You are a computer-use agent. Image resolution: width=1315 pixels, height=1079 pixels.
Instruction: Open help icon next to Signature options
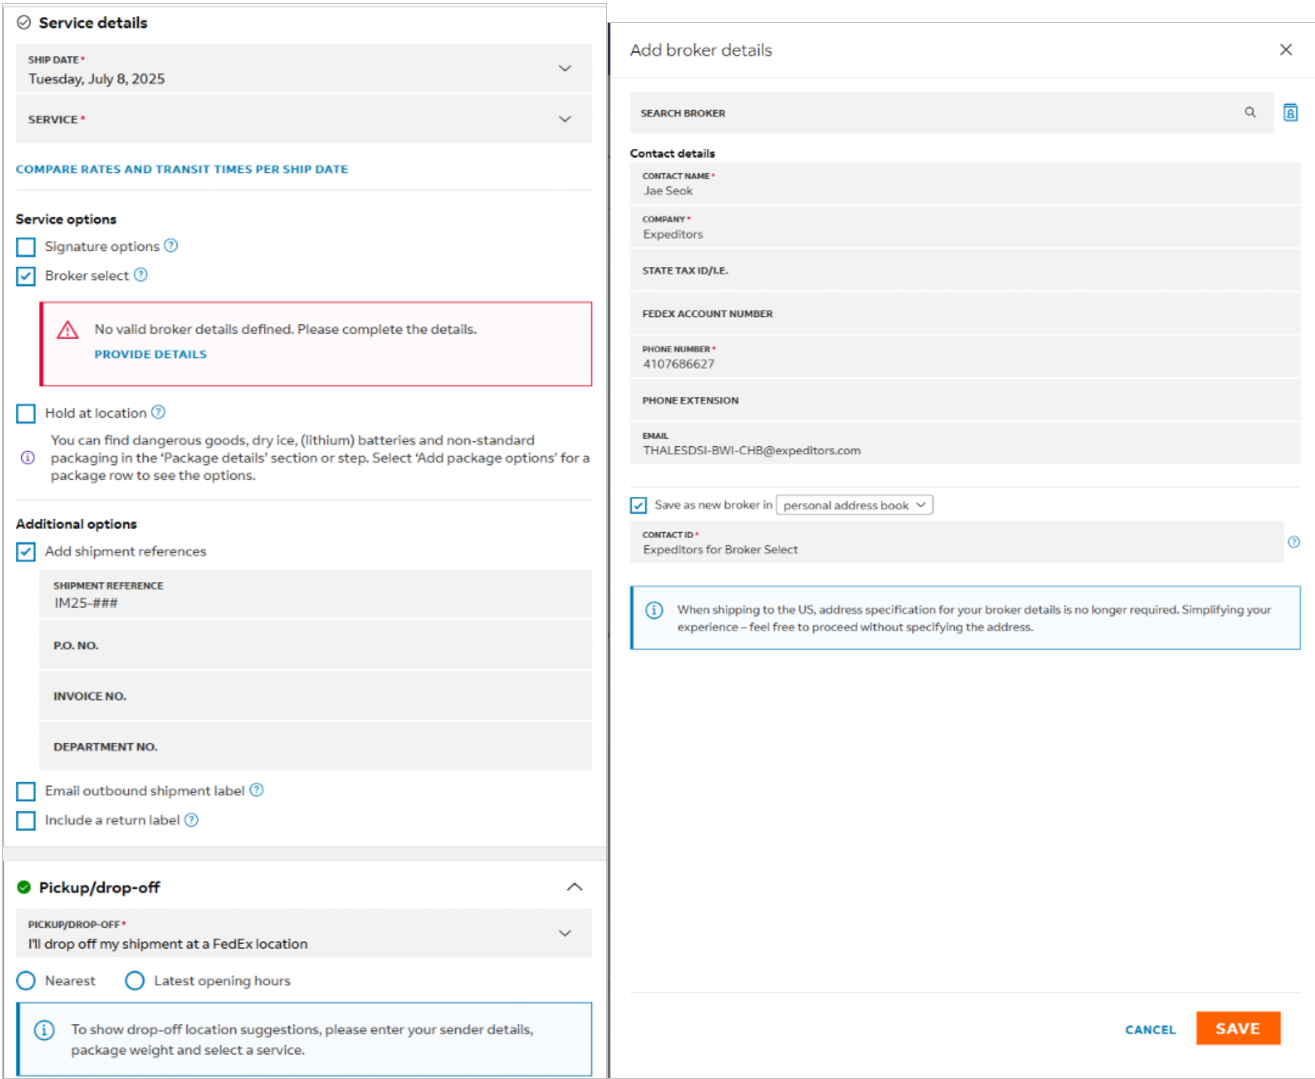[x=171, y=246]
